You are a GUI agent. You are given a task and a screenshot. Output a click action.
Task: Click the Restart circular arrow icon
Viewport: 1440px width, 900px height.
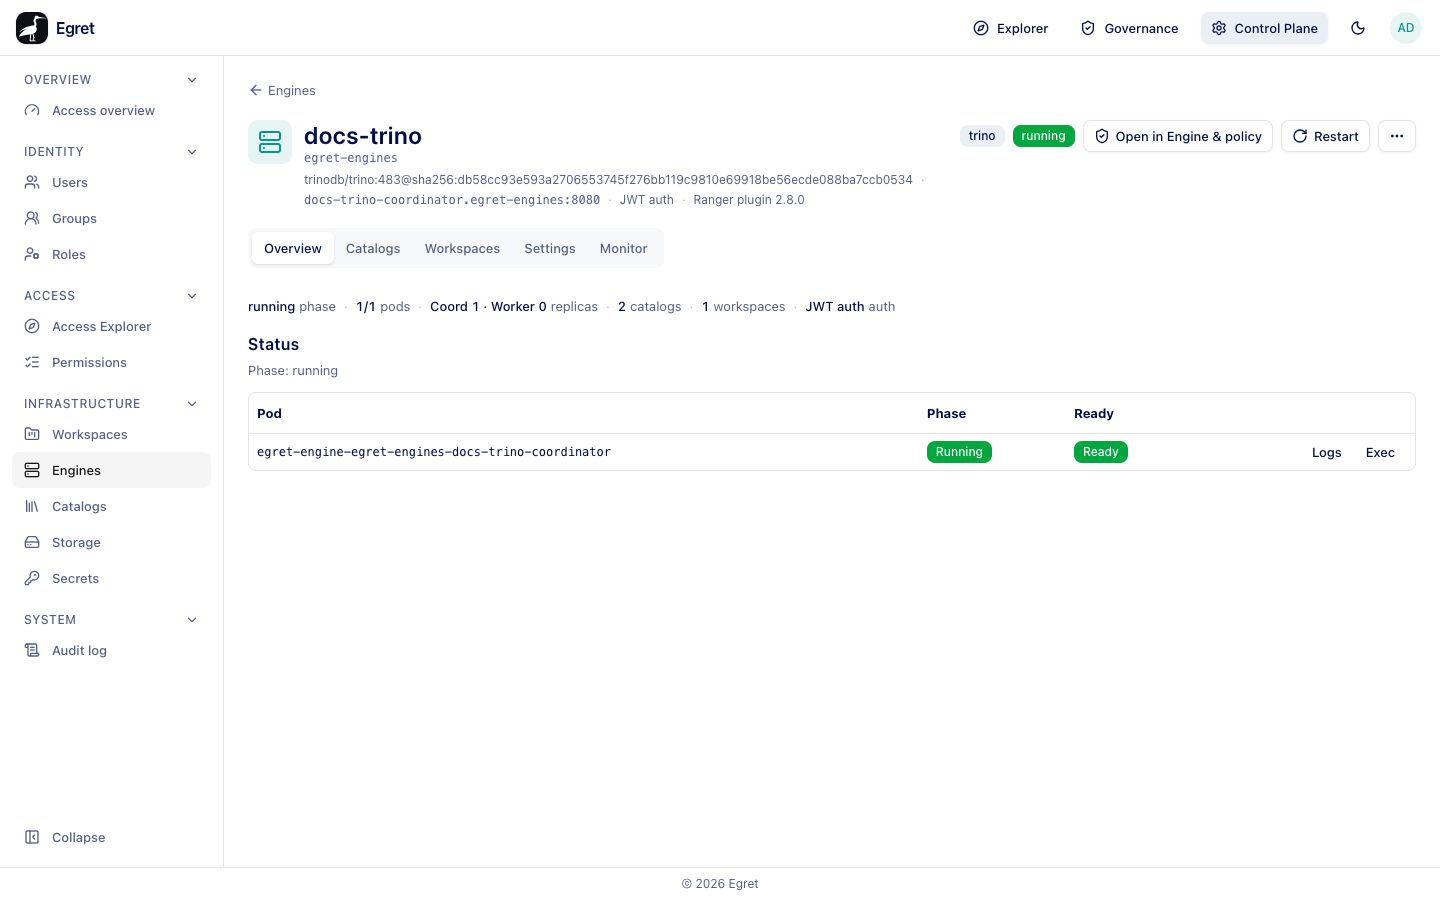click(x=1300, y=137)
